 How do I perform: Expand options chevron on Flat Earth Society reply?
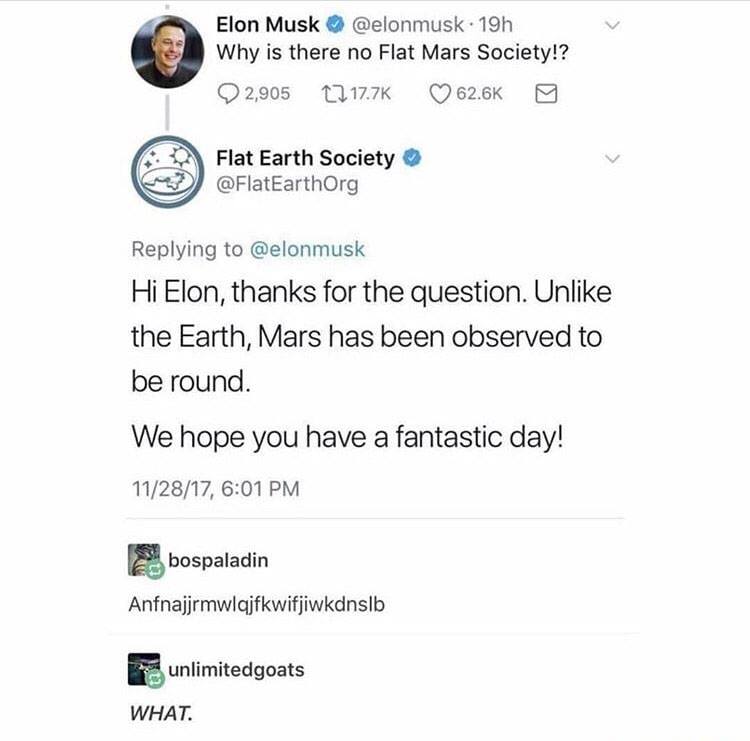[615, 158]
